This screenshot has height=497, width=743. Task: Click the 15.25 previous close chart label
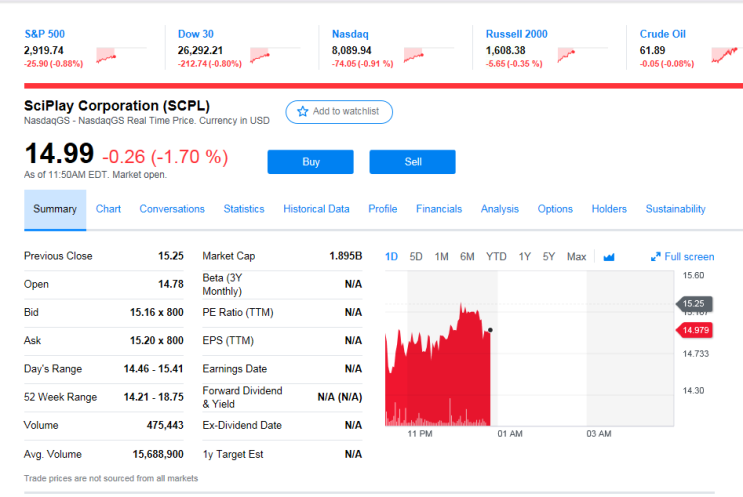tap(694, 304)
